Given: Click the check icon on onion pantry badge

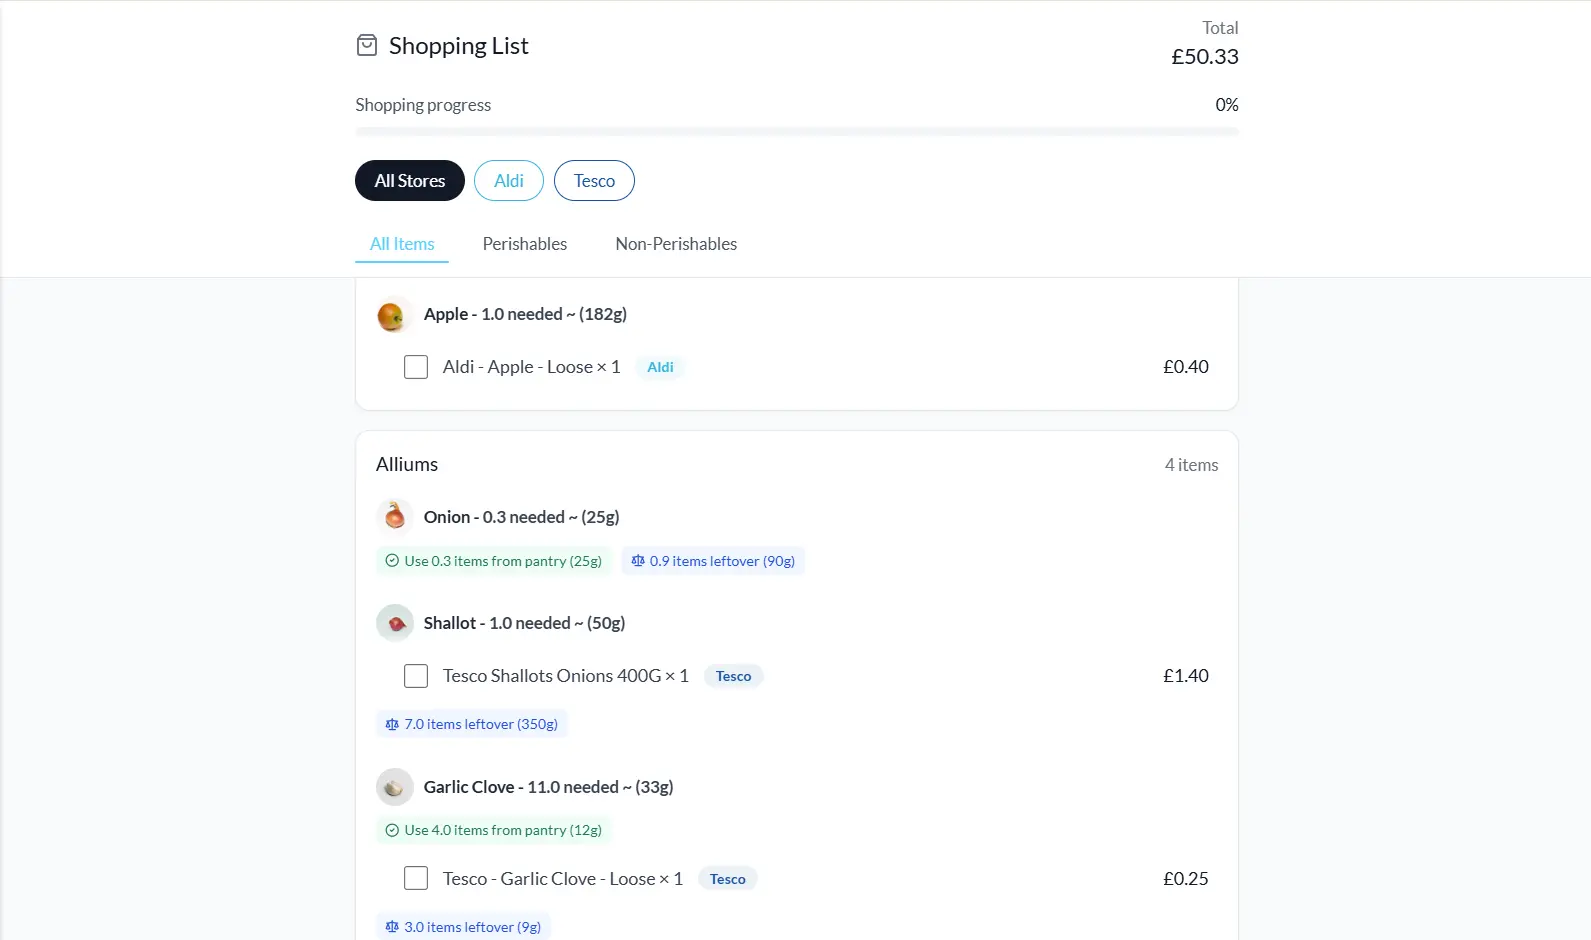Looking at the screenshot, I should pyautogui.click(x=392, y=561).
